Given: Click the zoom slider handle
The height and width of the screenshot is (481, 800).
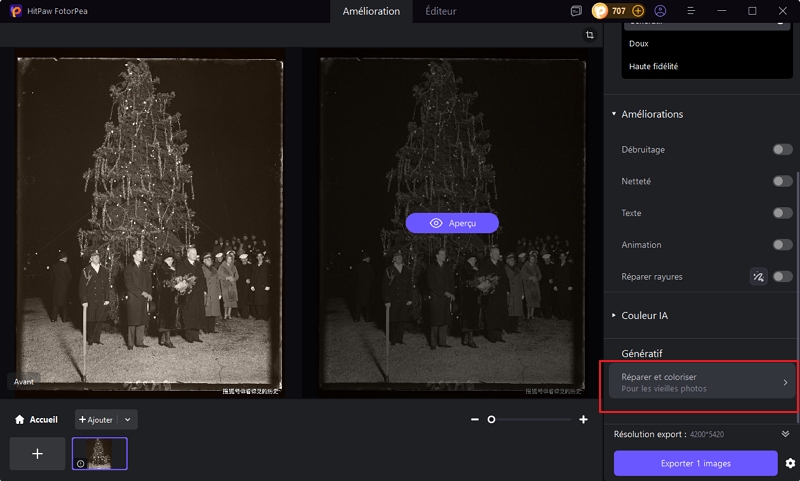Looking at the screenshot, I should [x=491, y=420].
